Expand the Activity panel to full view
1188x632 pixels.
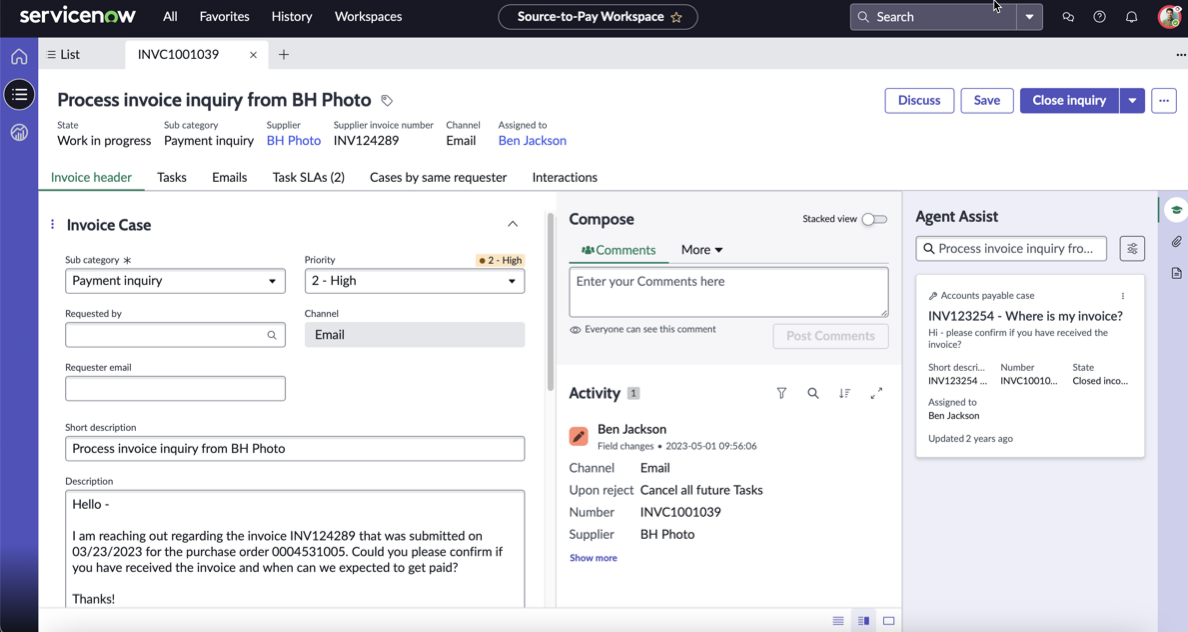pos(877,393)
